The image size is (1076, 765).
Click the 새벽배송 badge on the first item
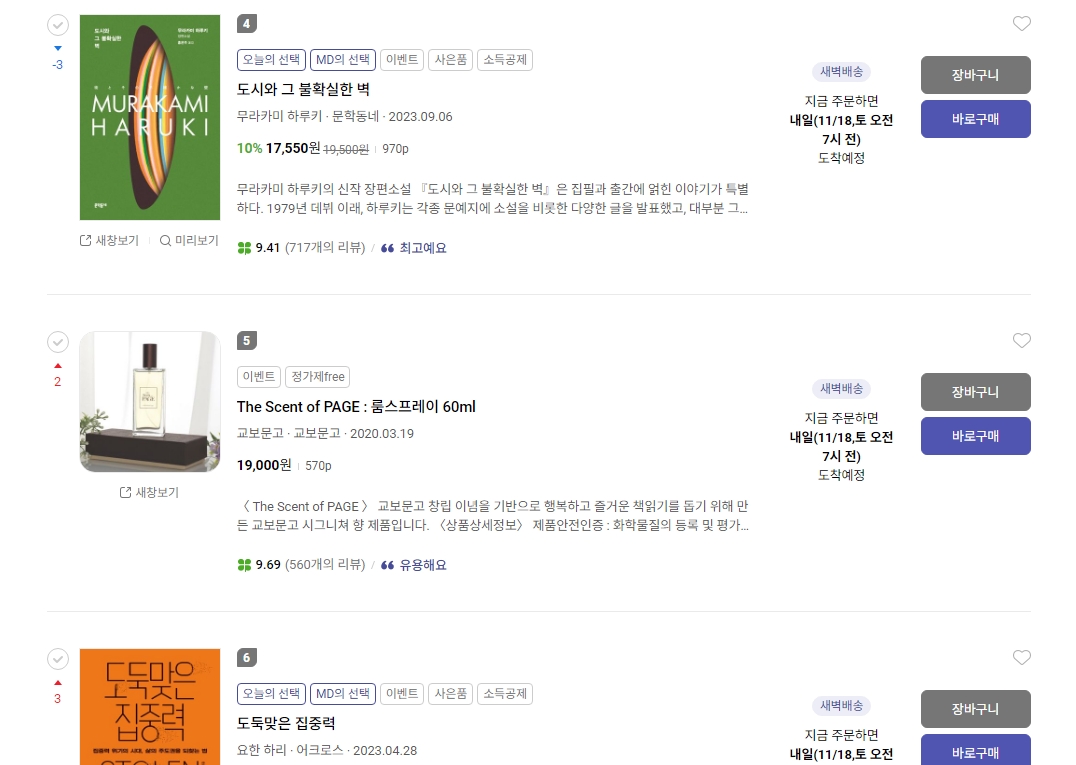coord(841,72)
